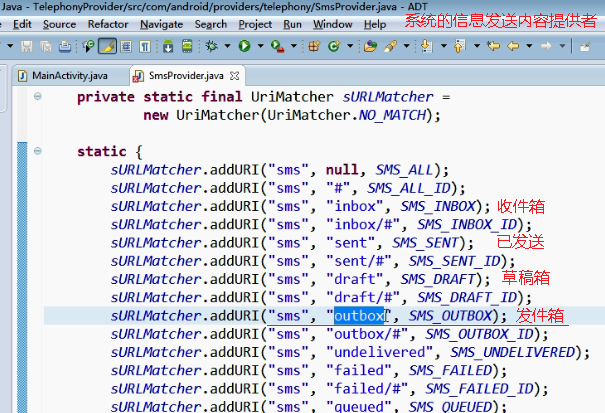Image resolution: width=605 pixels, height=413 pixels.
Task: Click the Save All icon
Action: tap(46, 46)
